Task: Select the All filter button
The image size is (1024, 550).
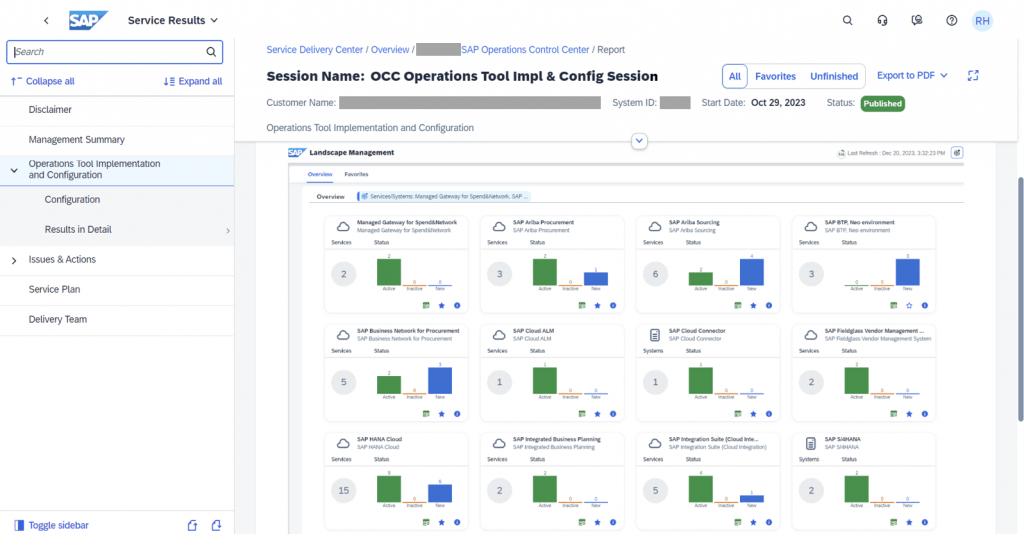Action: [x=735, y=76]
